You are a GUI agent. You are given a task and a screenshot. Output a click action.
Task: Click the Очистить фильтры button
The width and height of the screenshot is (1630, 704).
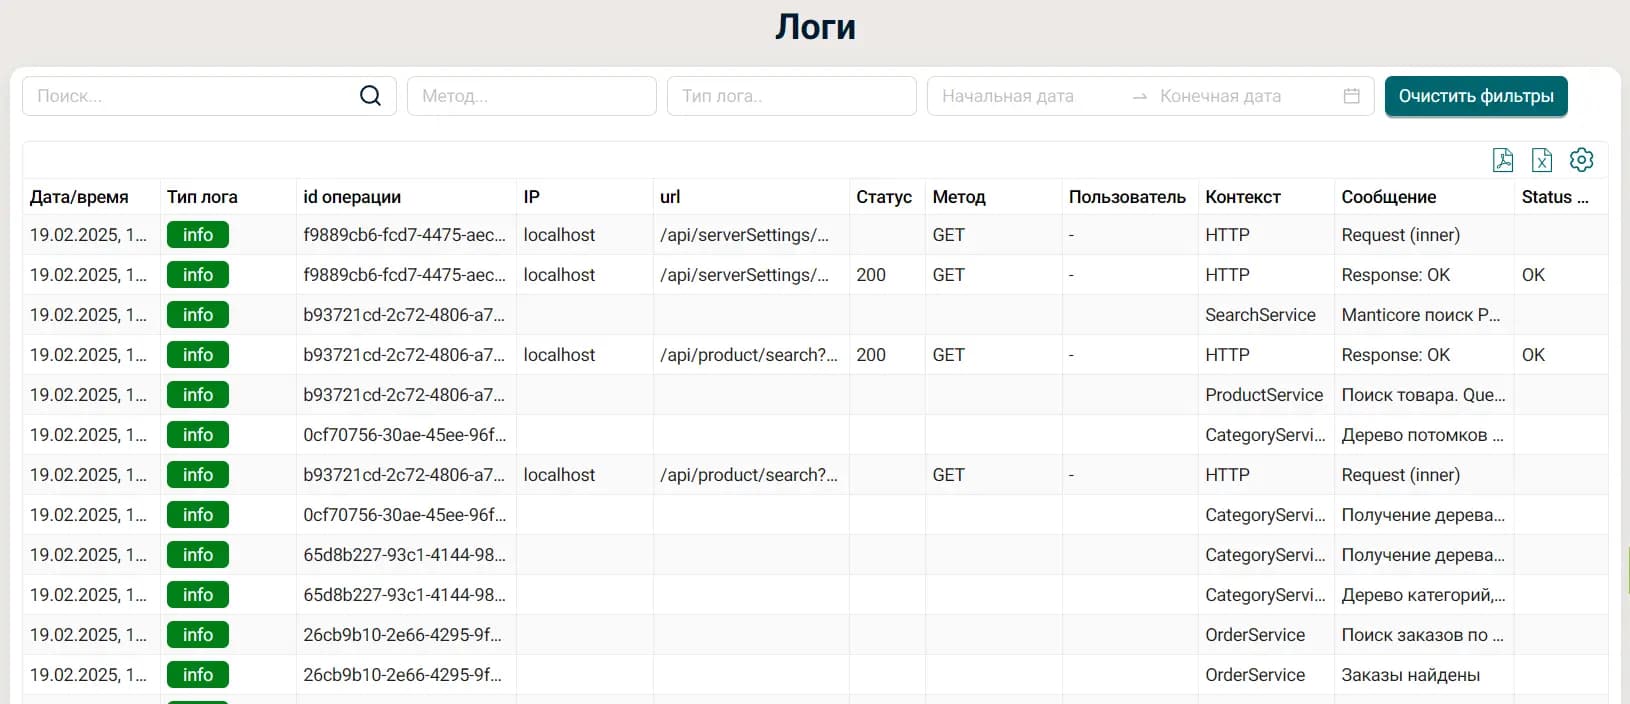click(x=1475, y=96)
